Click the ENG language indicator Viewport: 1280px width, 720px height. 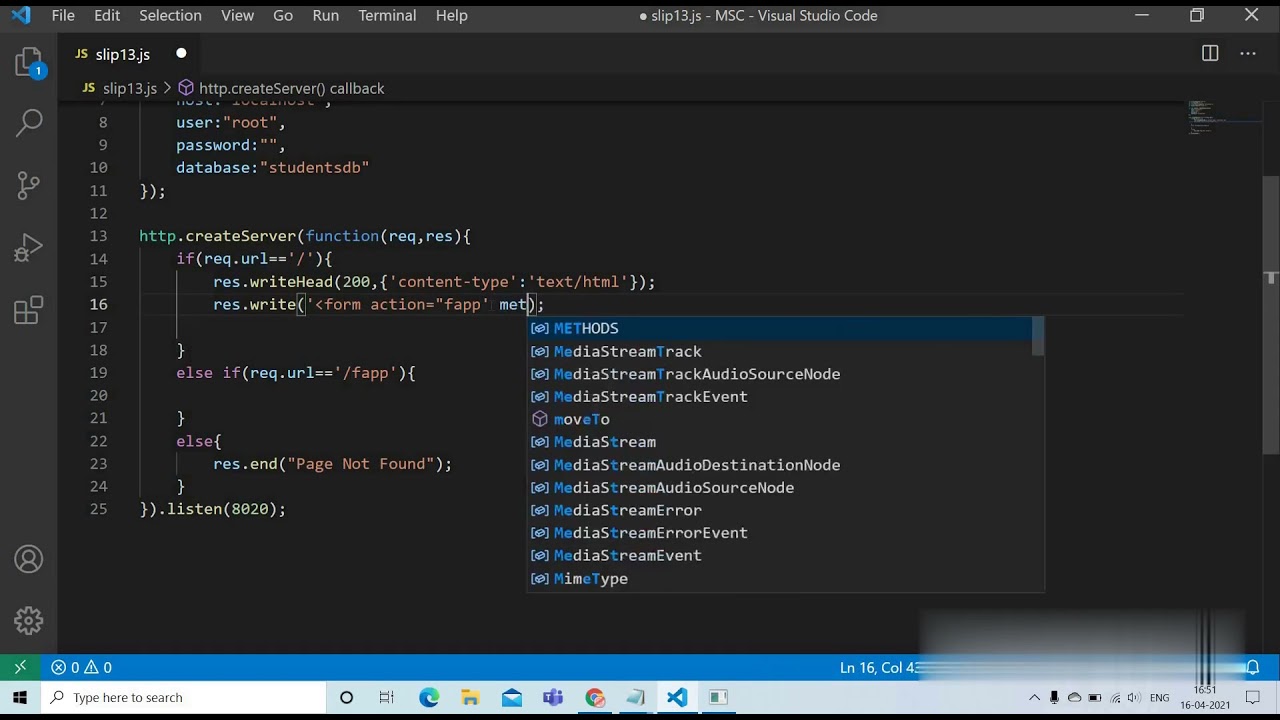(1160, 697)
